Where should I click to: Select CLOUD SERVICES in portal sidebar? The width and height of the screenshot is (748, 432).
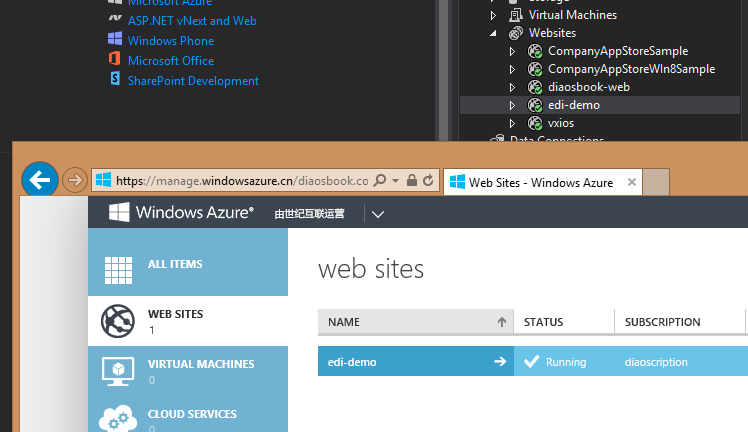coord(188,414)
